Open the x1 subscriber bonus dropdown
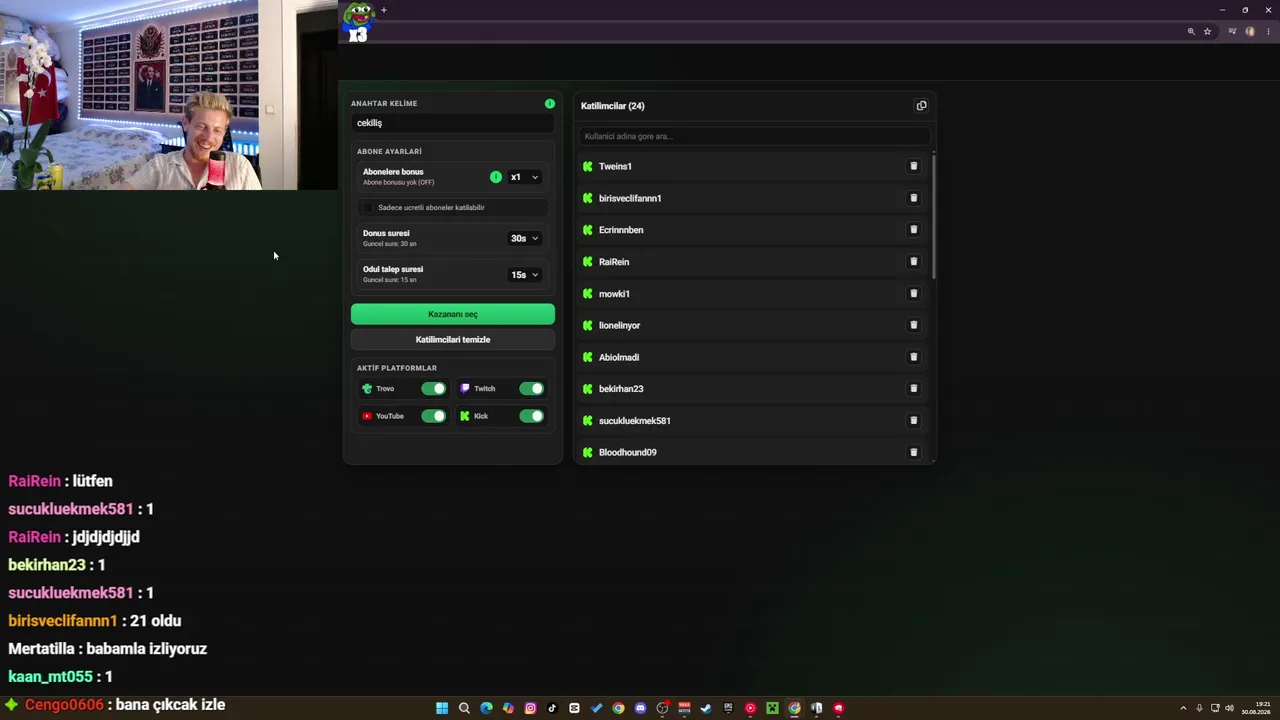Screen dimensions: 1280x720 click(524, 177)
